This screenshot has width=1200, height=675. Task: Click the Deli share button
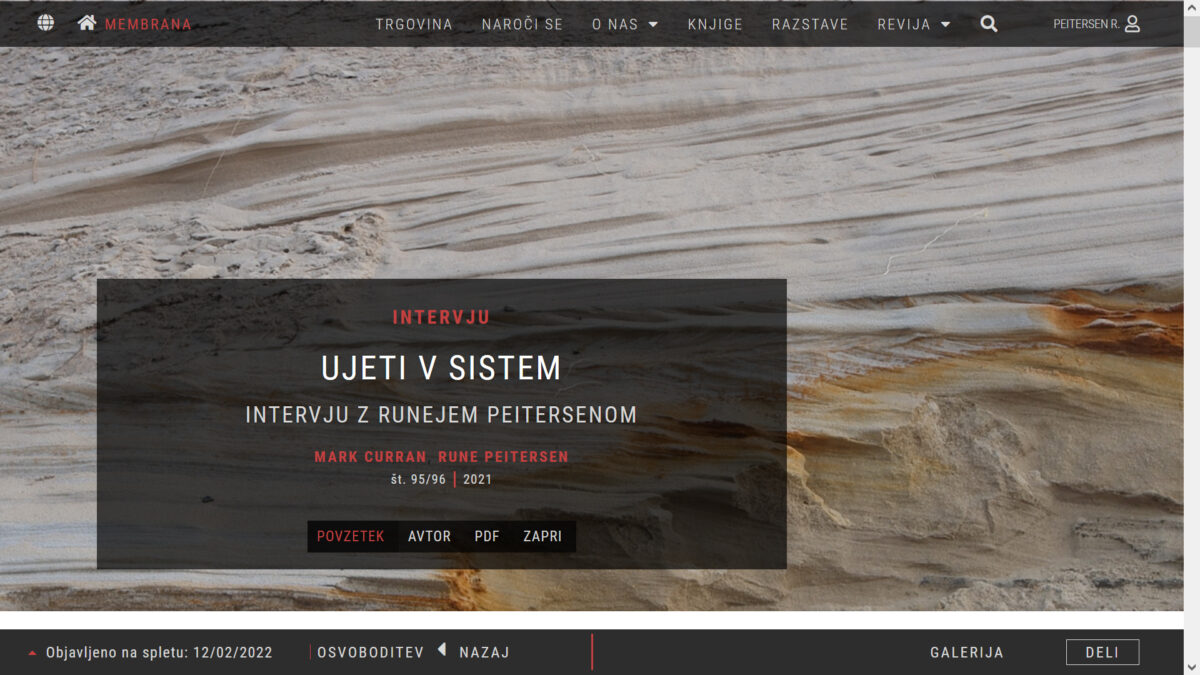point(1102,652)
